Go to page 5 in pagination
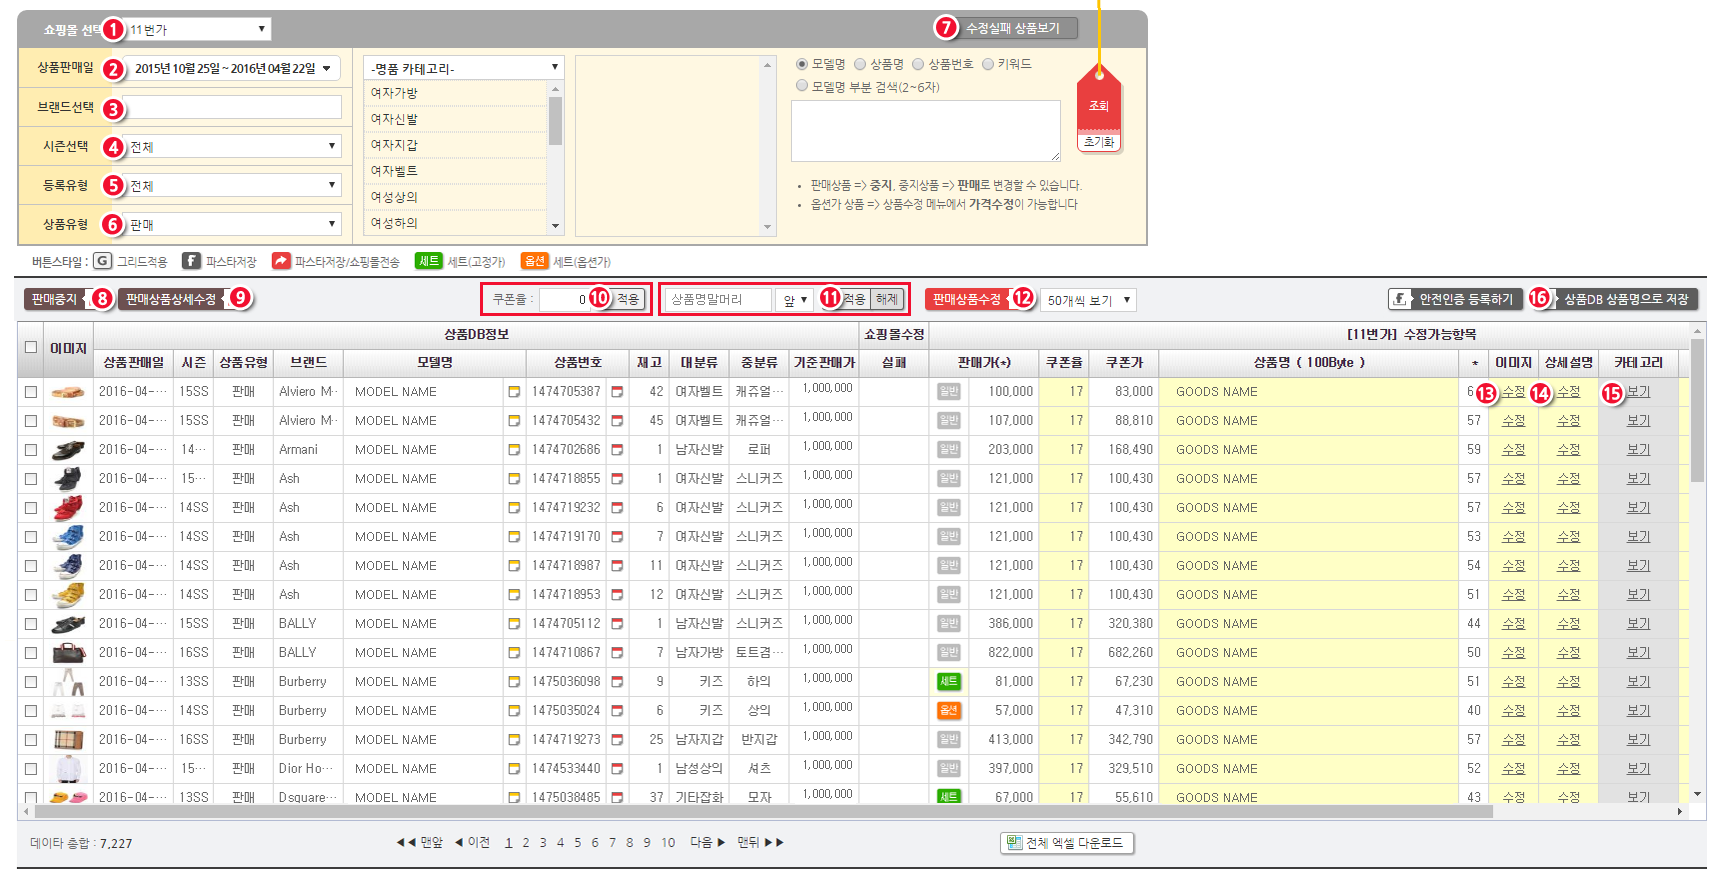Image resolution: width=1723 pixels, height=888 pixels. tap(577, 843)
